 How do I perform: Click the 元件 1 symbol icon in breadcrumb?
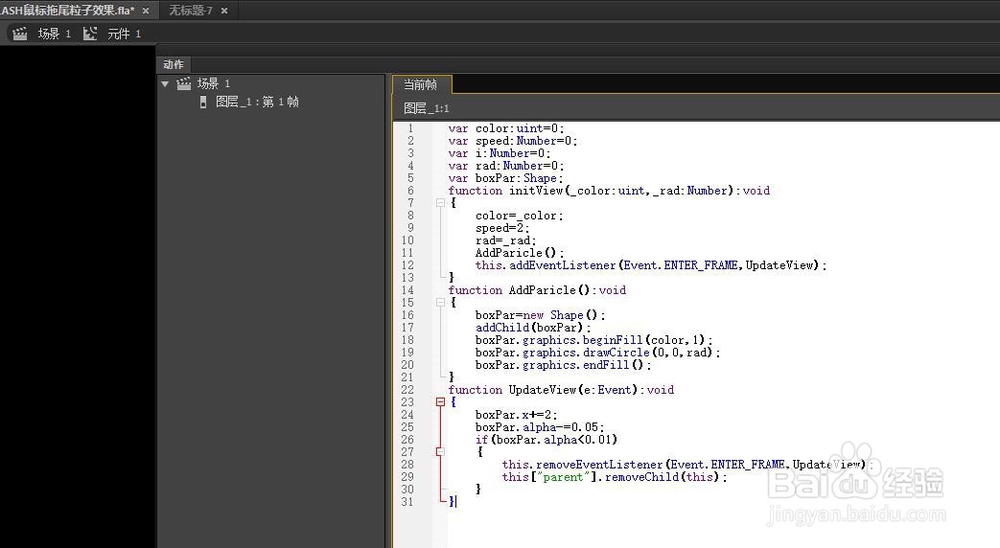coord(90,34)
